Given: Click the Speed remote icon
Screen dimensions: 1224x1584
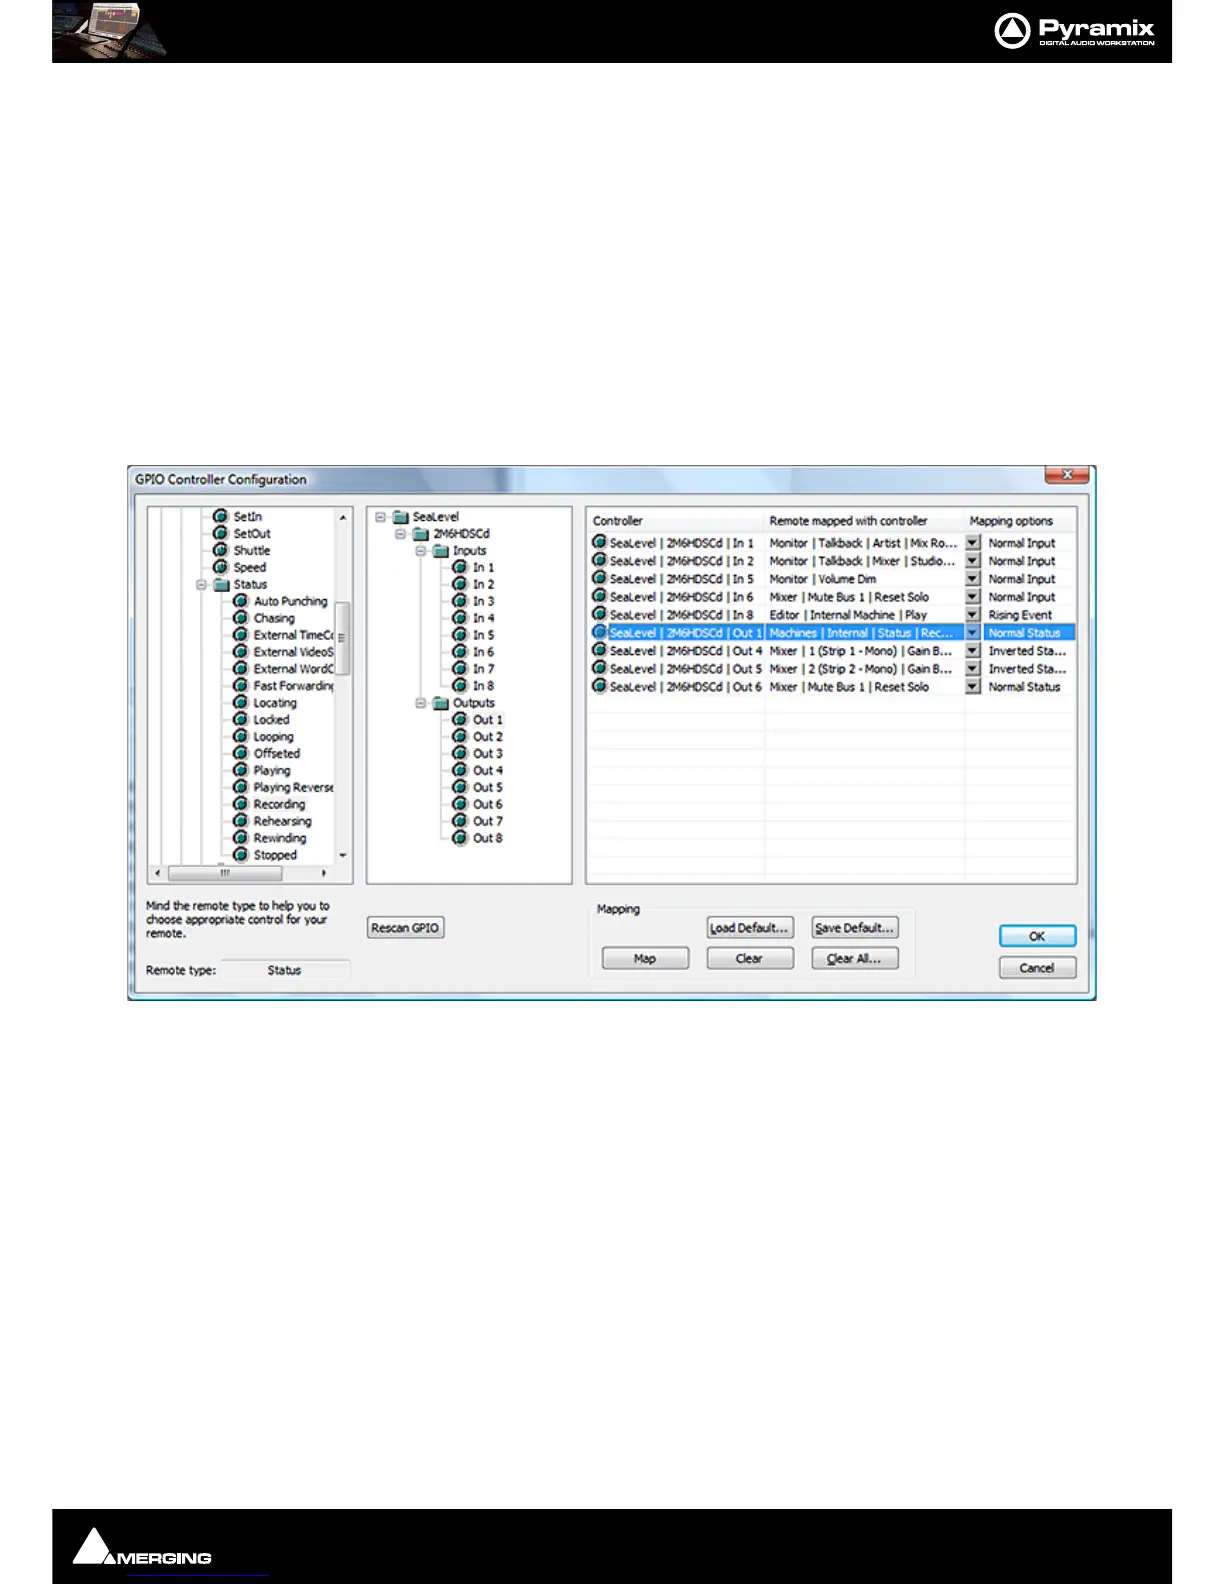Looking at the screenshot, I should (221, 567).
